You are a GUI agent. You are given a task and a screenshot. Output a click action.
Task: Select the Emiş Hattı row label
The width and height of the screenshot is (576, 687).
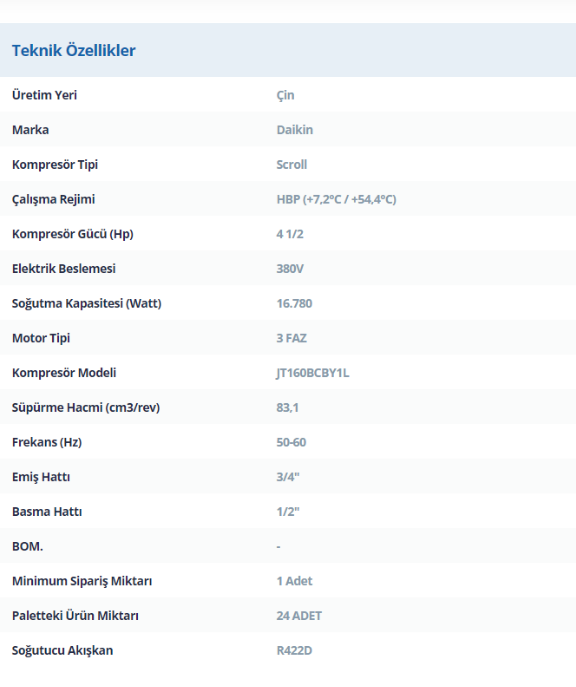click(x=41, y=477)
